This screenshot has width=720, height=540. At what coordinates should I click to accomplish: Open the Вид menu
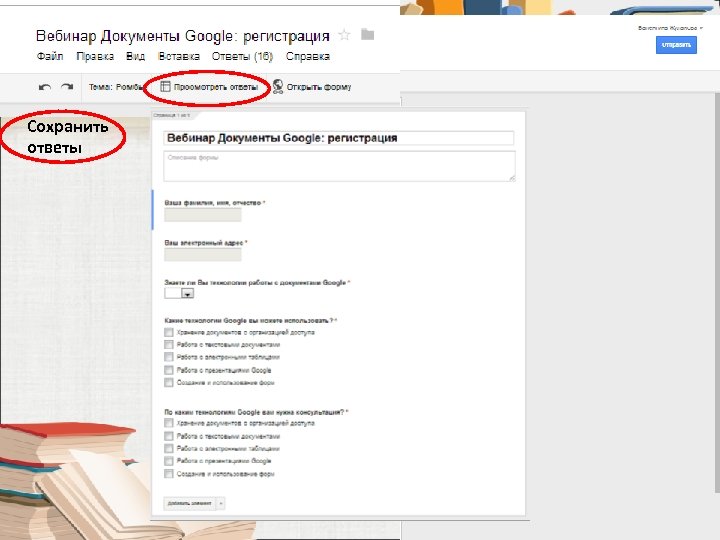[135, 56]
